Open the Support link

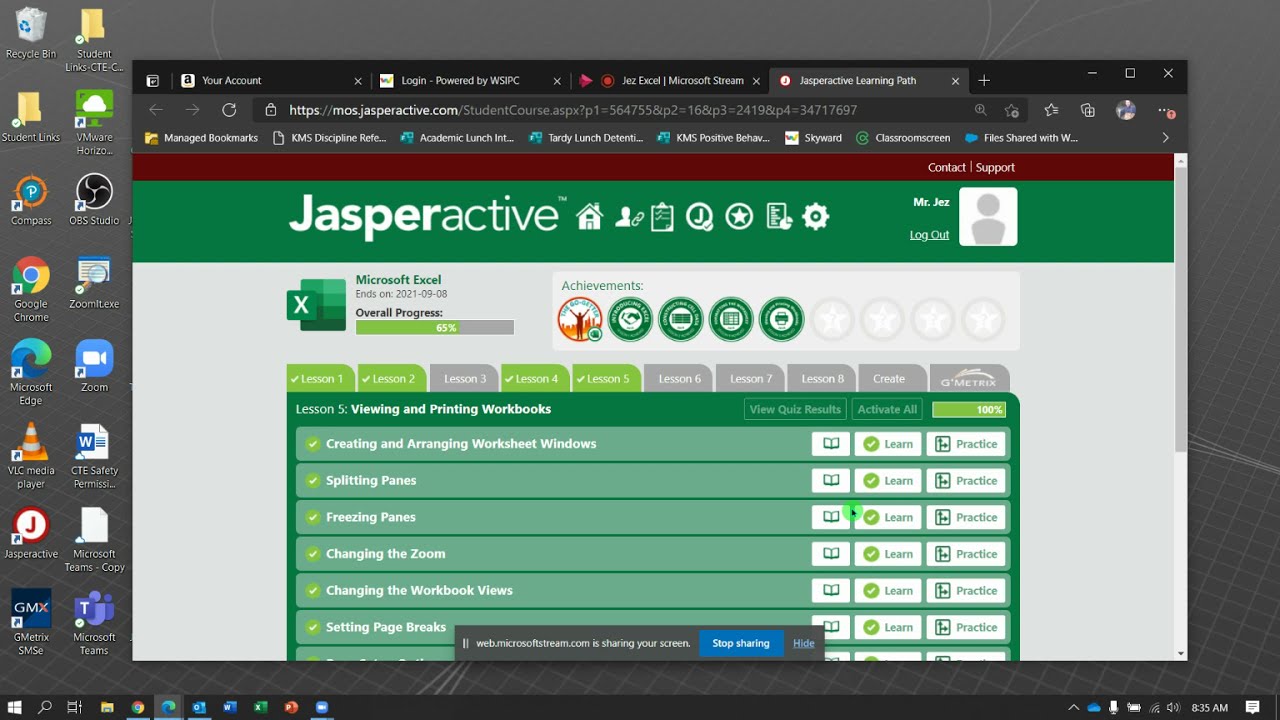pos(995,167)
